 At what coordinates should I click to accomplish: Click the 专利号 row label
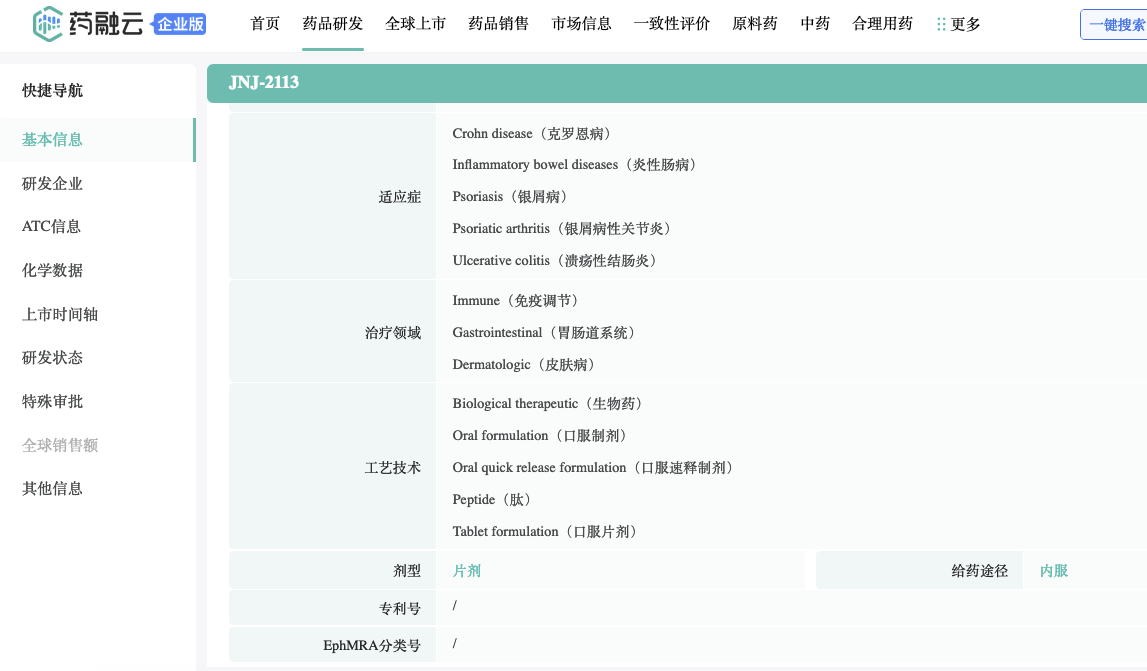(399, 608)
